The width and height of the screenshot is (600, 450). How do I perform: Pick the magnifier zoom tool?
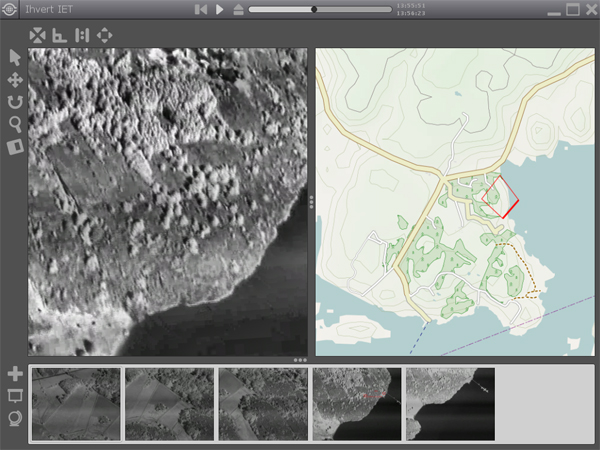coord(15,124)
